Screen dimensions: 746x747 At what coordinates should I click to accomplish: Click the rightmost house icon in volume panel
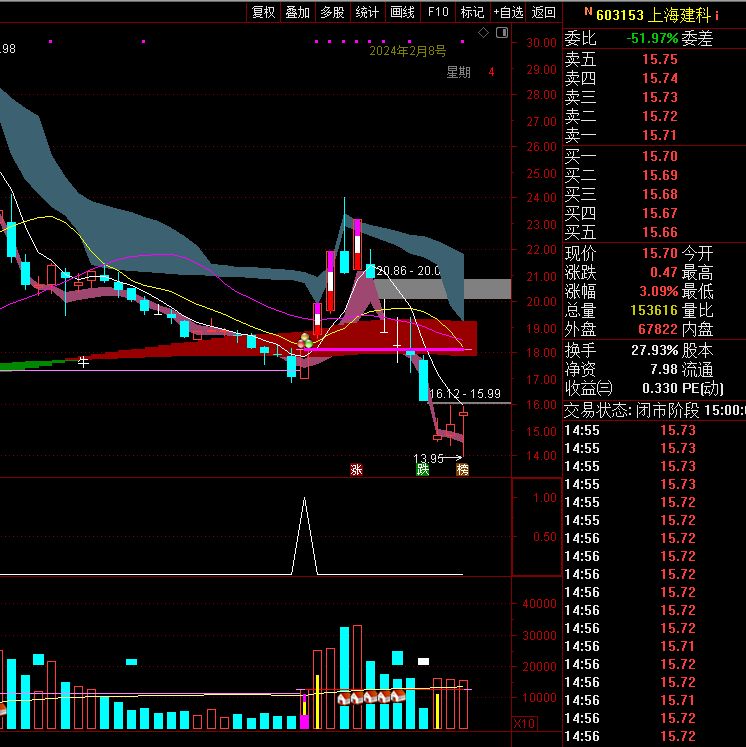click(x=398, y=697)
